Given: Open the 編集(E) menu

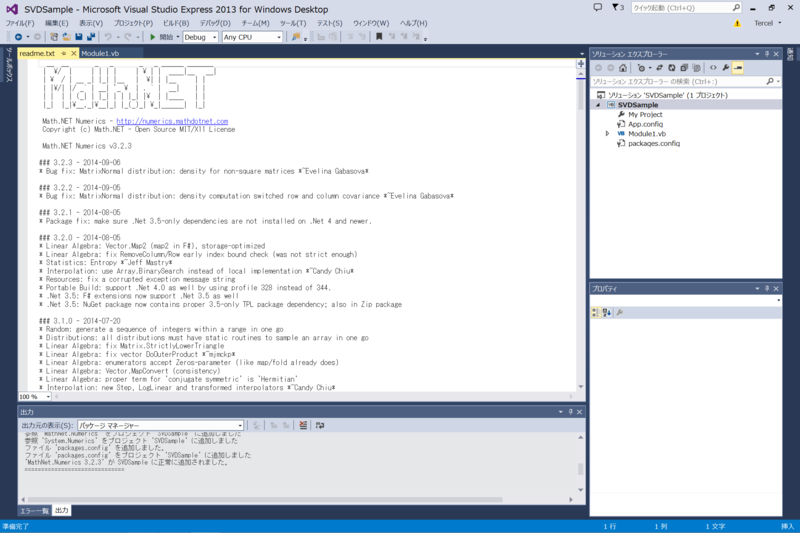Looking at the screenshot, I should tap(56, 23).
